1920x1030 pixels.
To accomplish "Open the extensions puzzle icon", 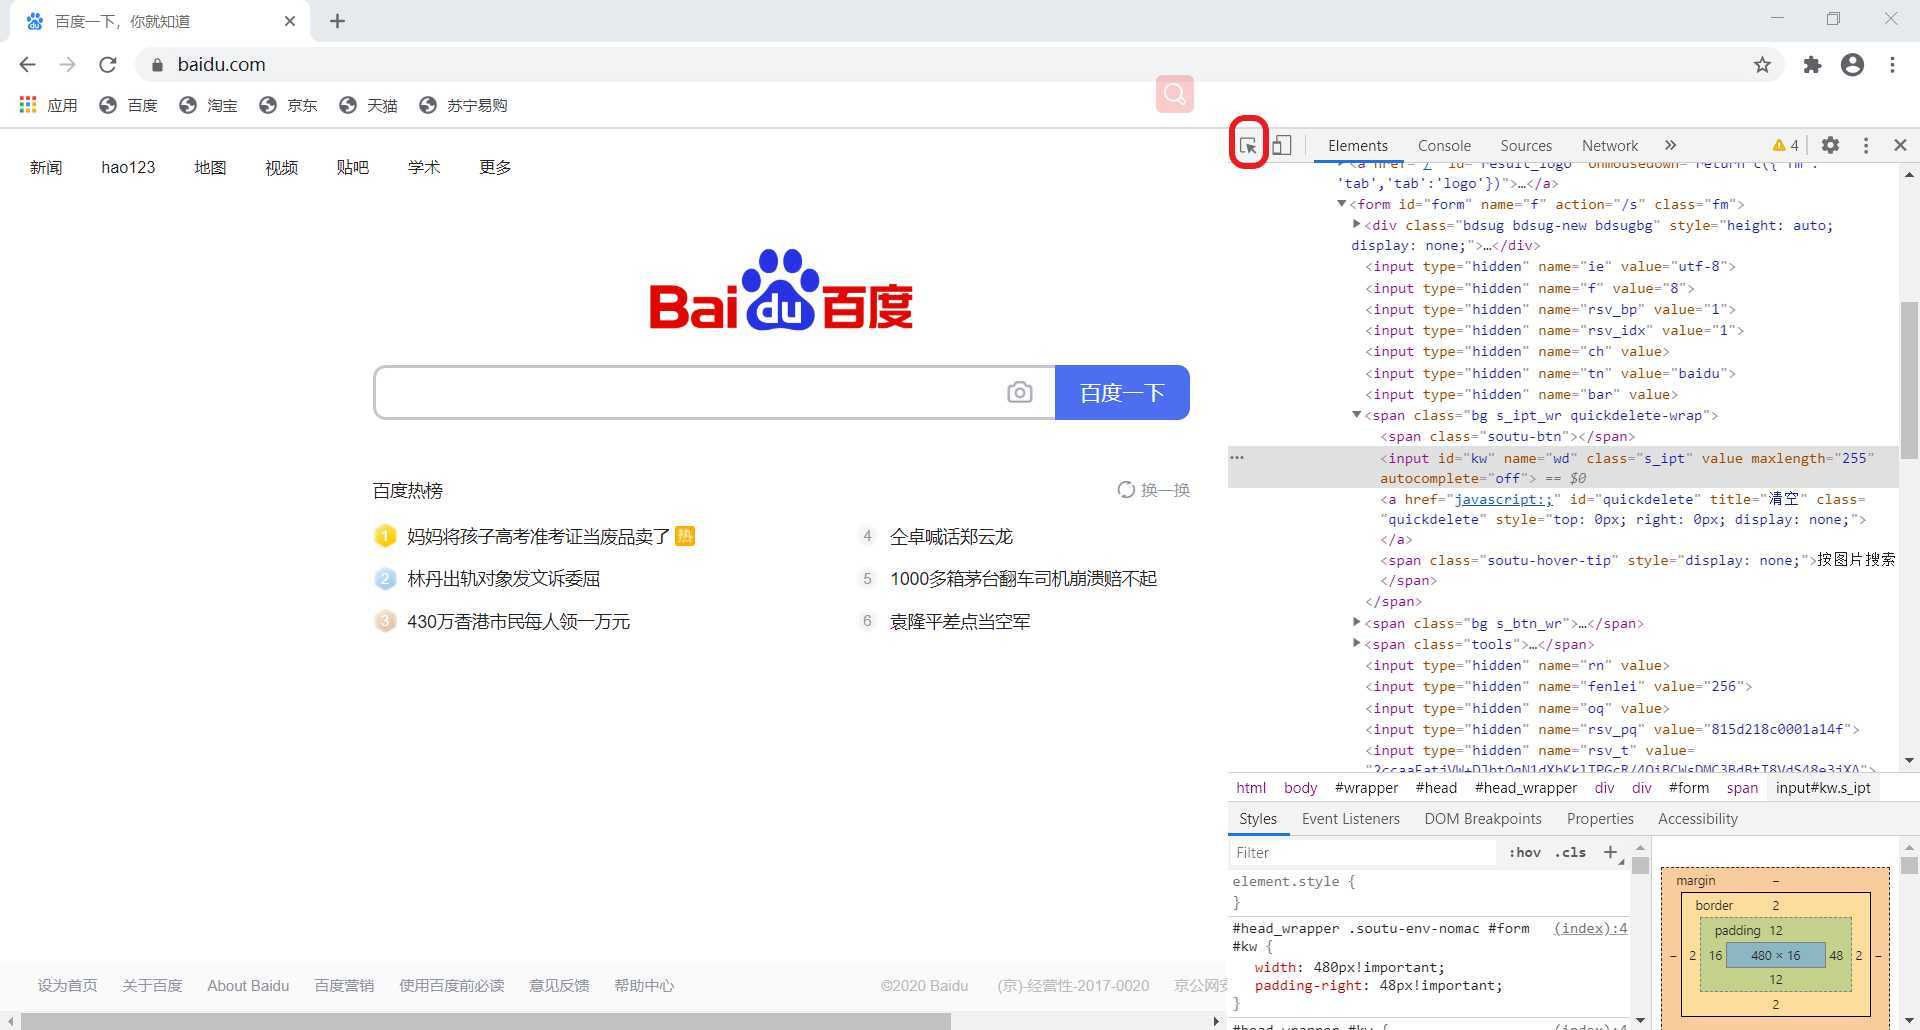I will pos(1812,65).
